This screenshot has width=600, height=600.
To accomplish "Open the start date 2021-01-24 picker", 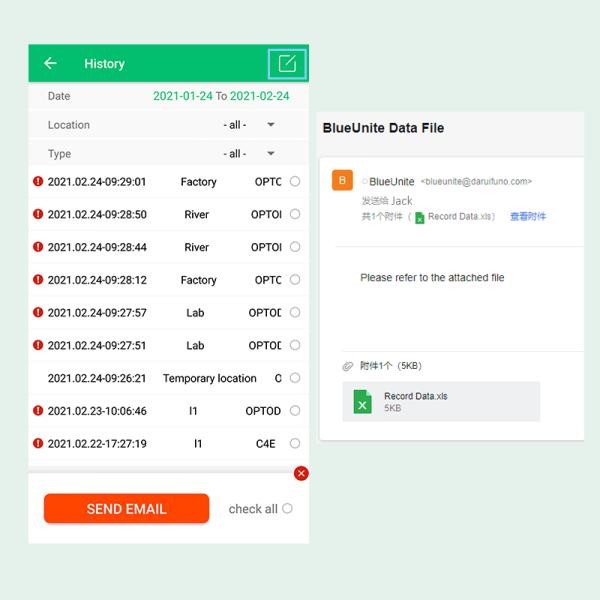I will [x=182, y=96].
